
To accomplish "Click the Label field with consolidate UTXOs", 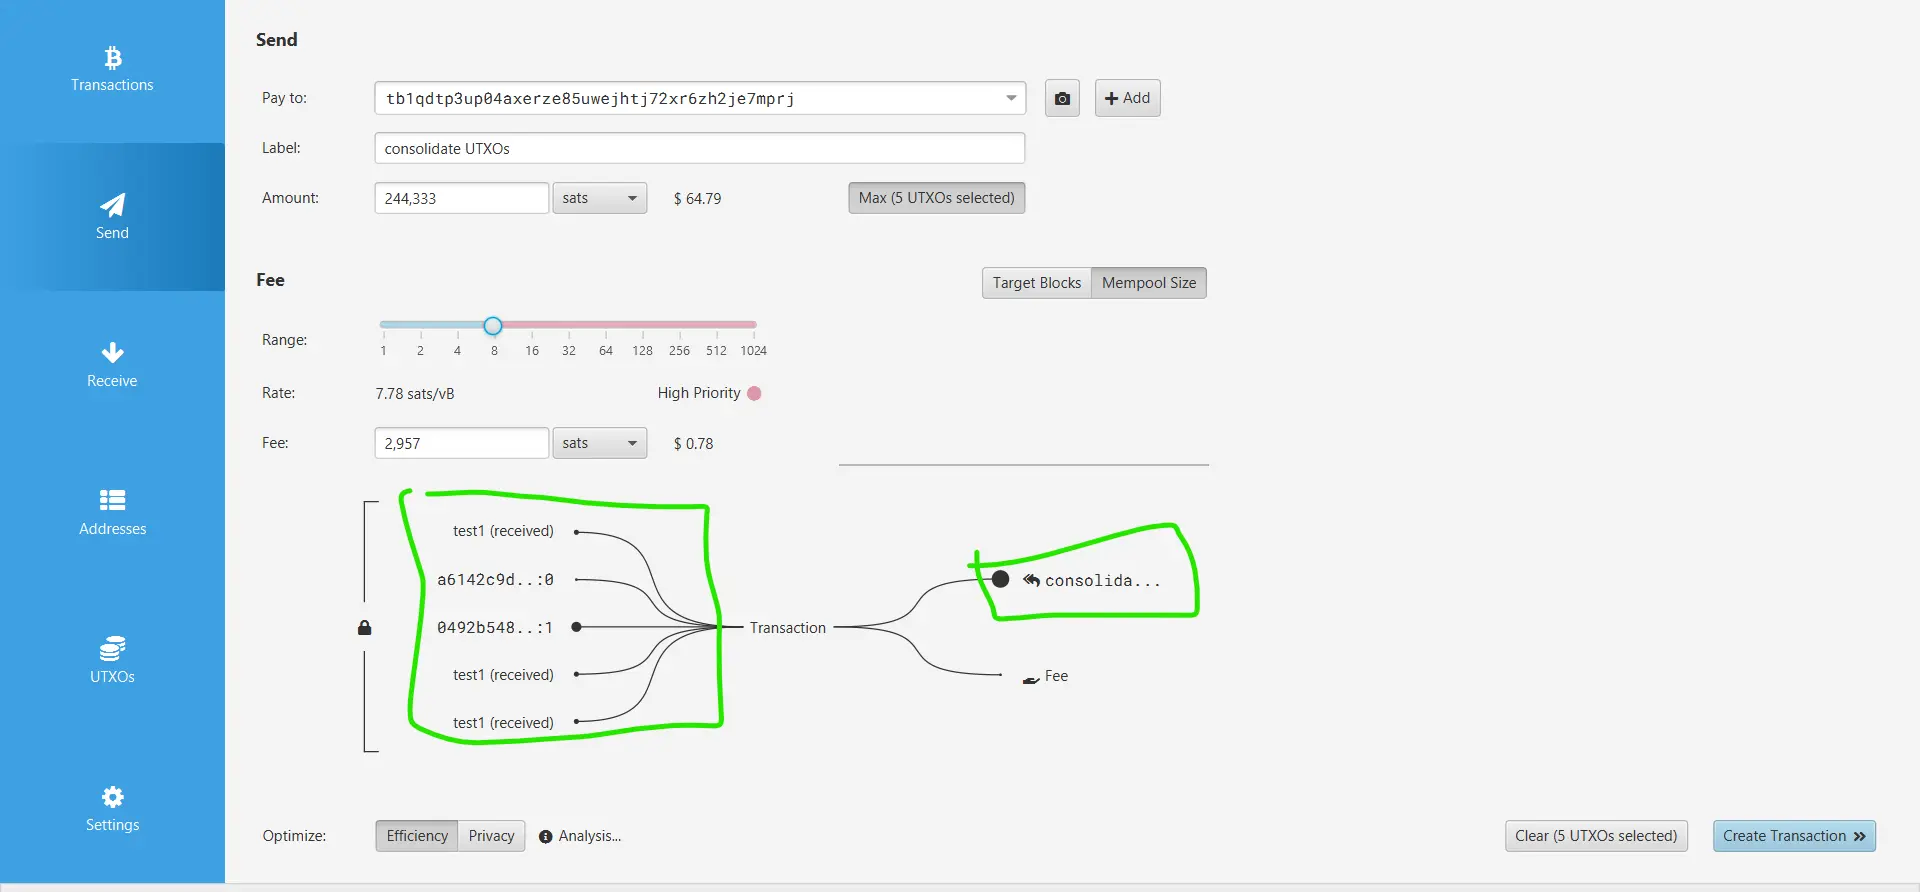I will [x=699, y=148].
